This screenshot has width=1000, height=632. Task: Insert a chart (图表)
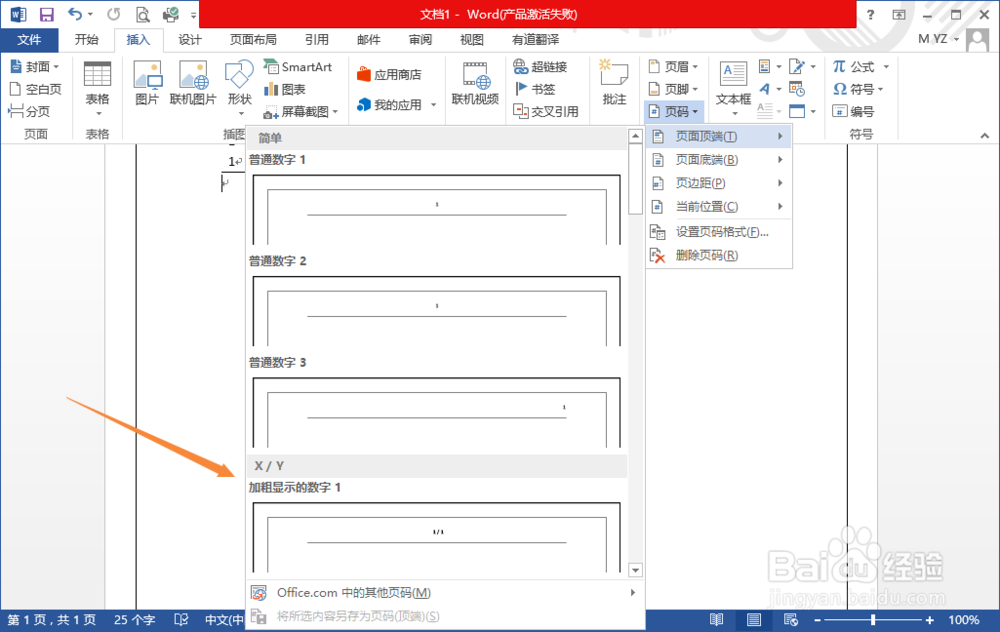[285, 89]
